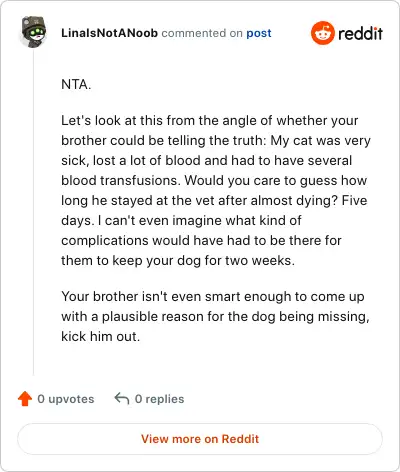This screenshot has width=400, height=472.
Task: Click the line starting "Let's look at this"
Action: pos(210,120)
